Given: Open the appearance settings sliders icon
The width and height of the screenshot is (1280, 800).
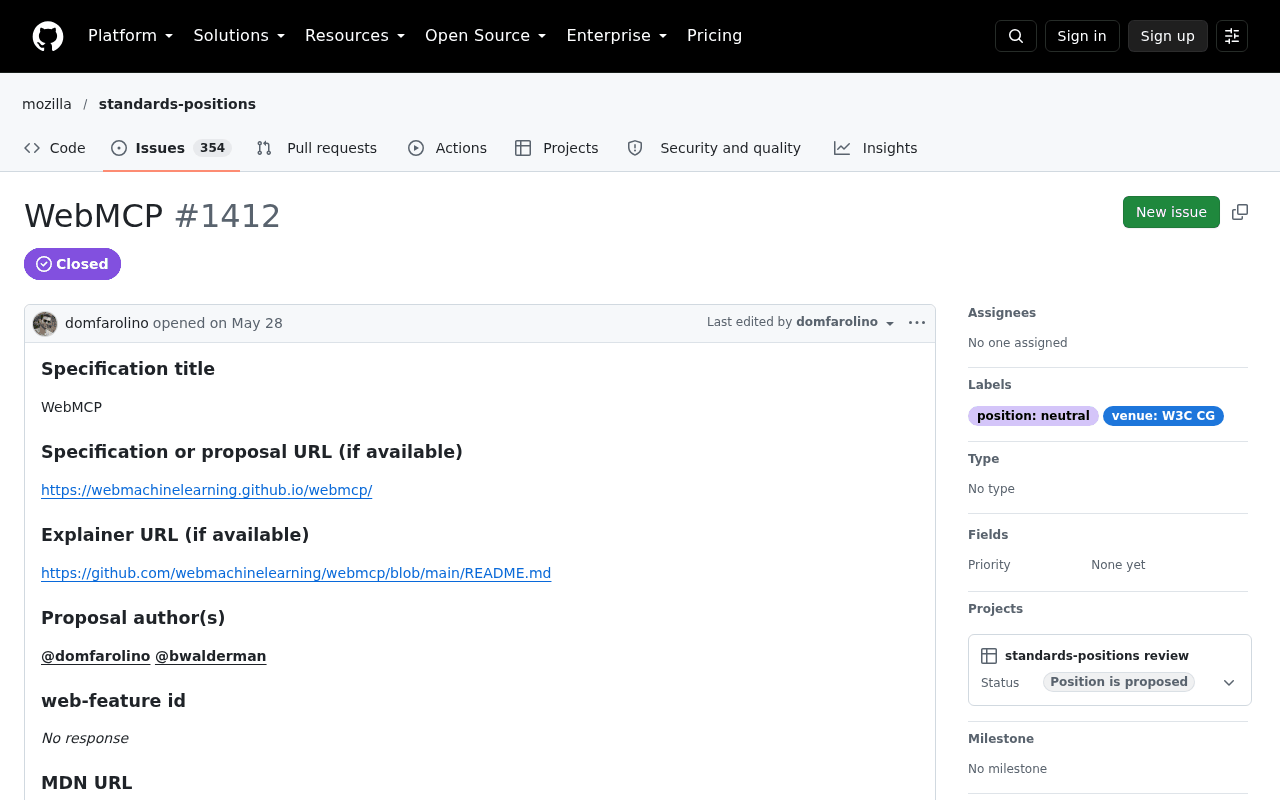Looking at the screenshot, I should (x=1232, y=36).
